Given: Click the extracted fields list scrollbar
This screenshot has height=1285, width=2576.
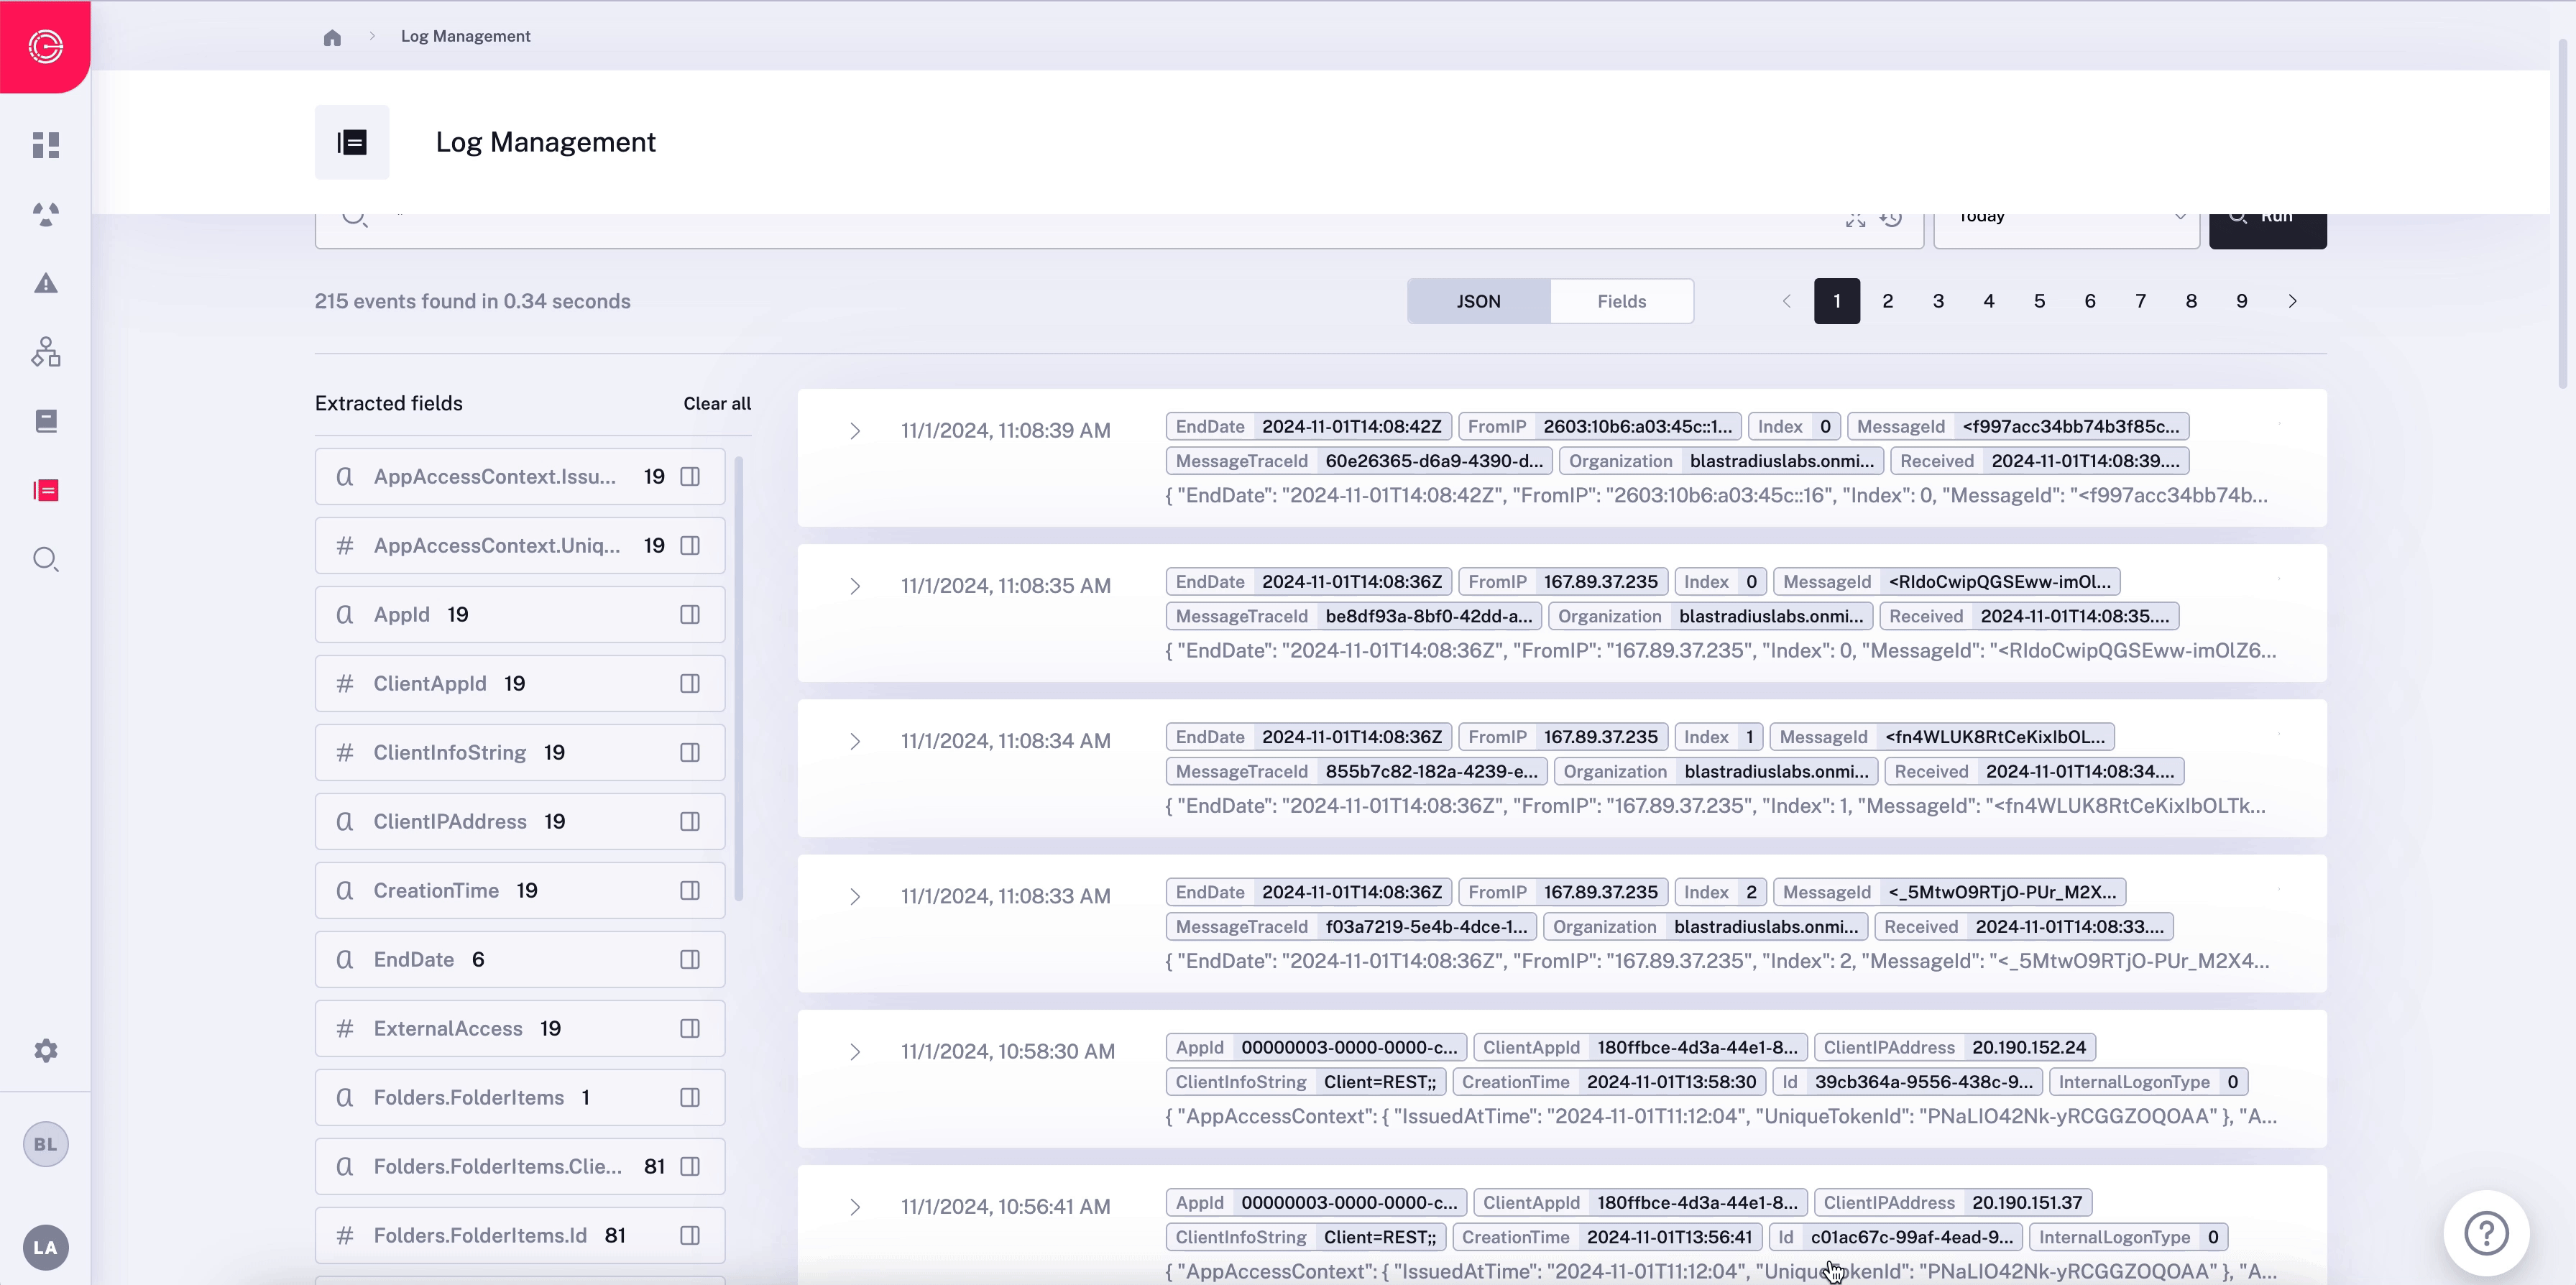Looking at the screenshot, I should (x=739, y=679).
